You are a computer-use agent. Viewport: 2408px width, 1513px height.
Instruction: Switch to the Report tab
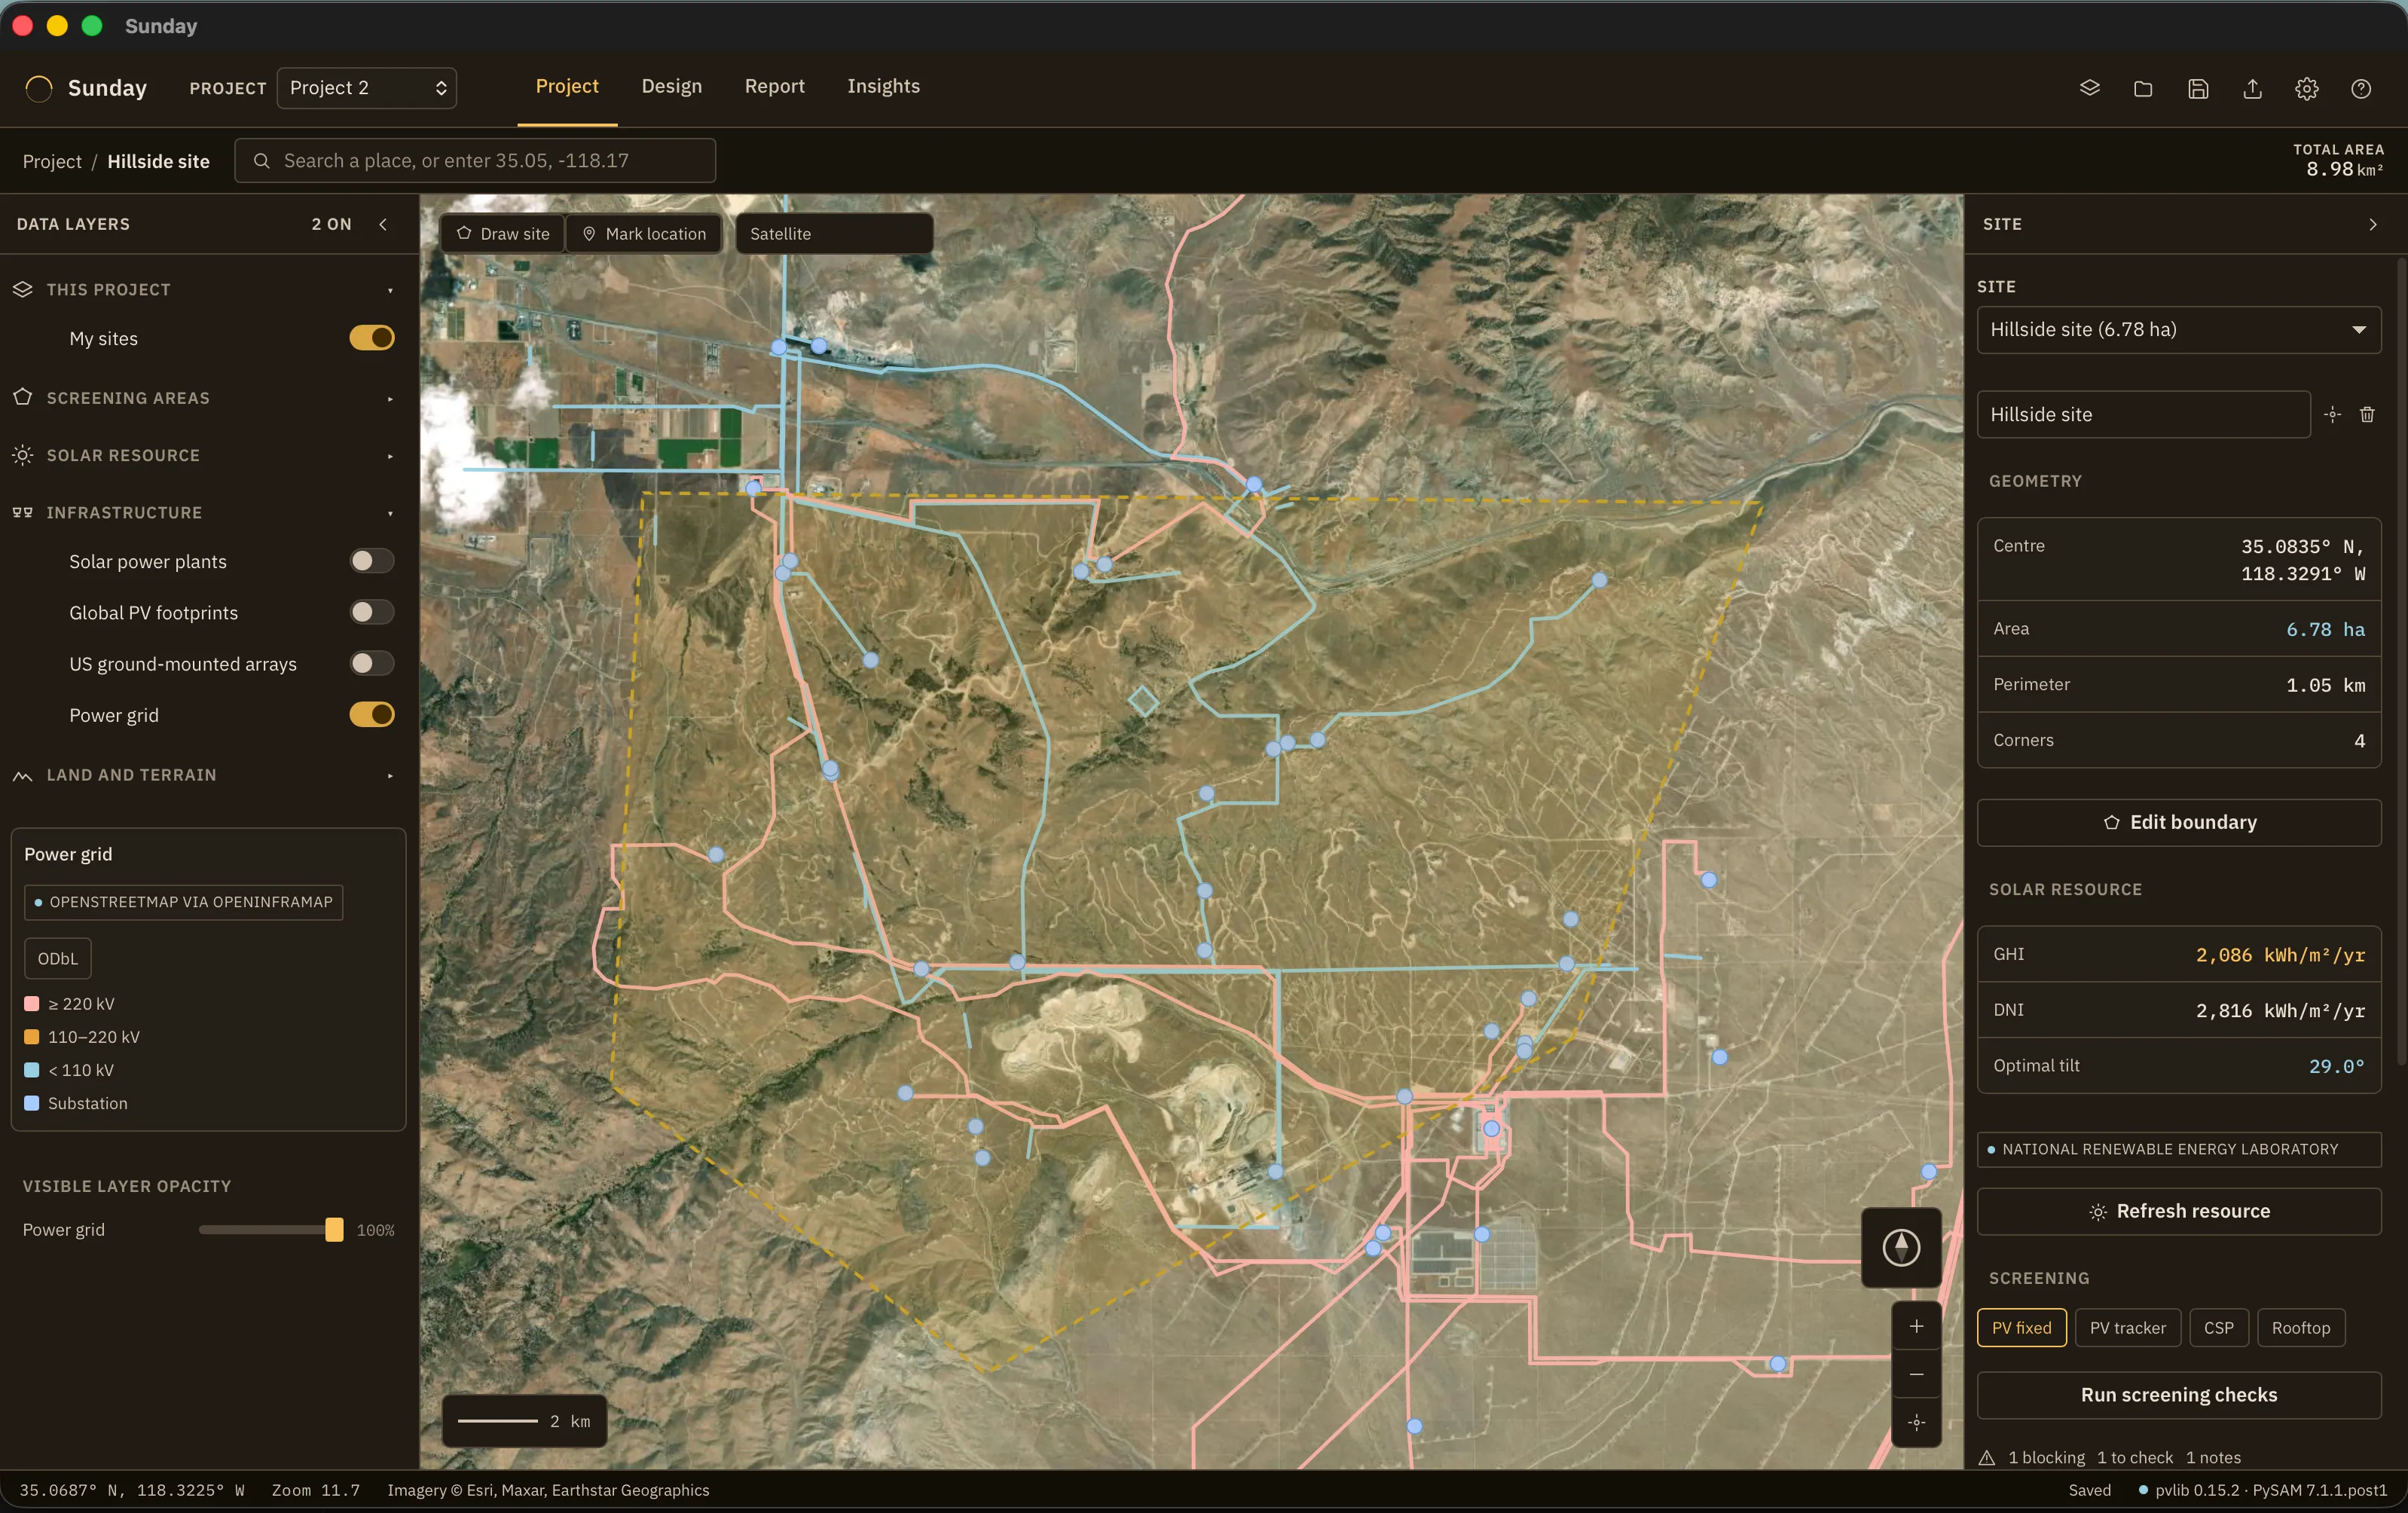coord(774,86)
